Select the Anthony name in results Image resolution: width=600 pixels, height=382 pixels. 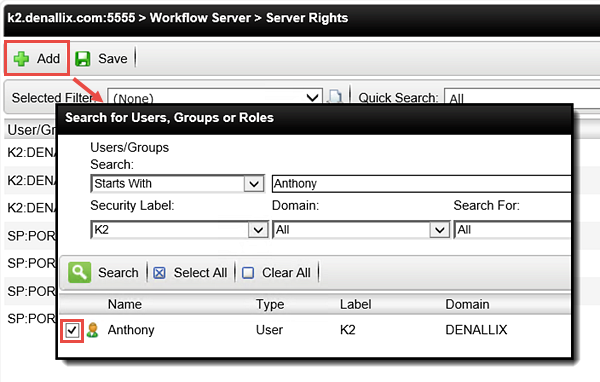click(131, 330)
